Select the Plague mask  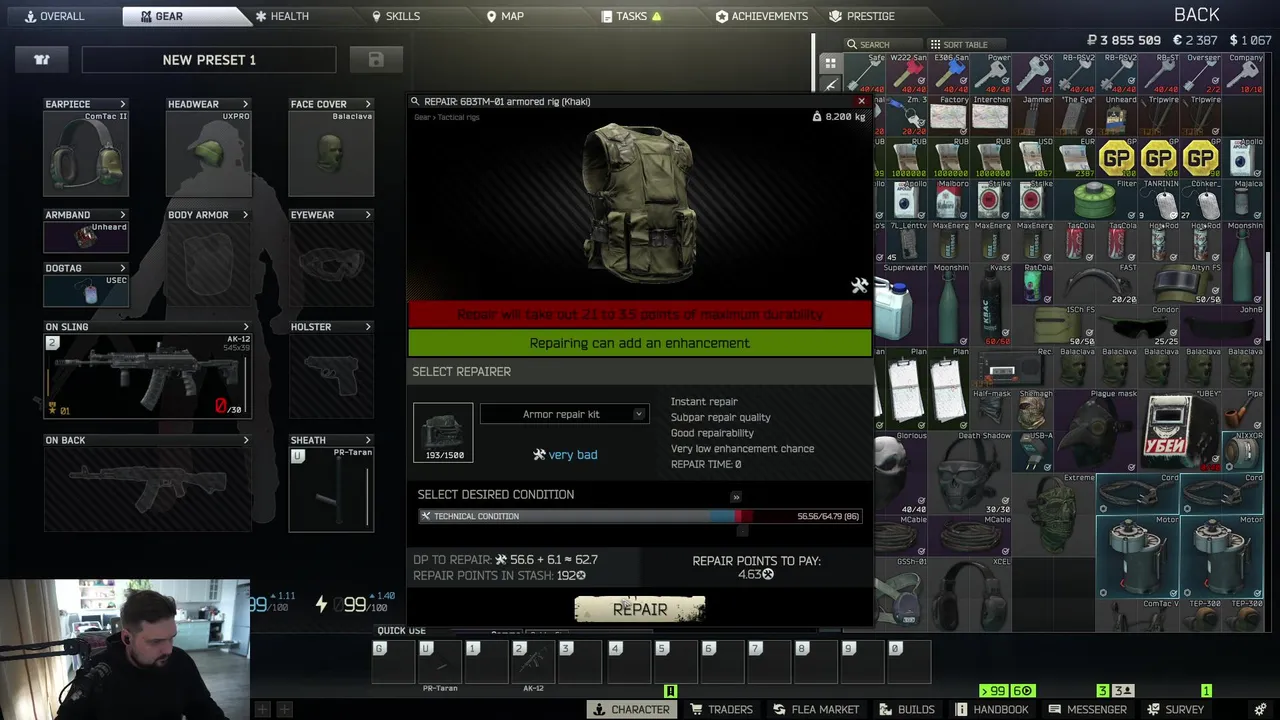[1097, 430]
